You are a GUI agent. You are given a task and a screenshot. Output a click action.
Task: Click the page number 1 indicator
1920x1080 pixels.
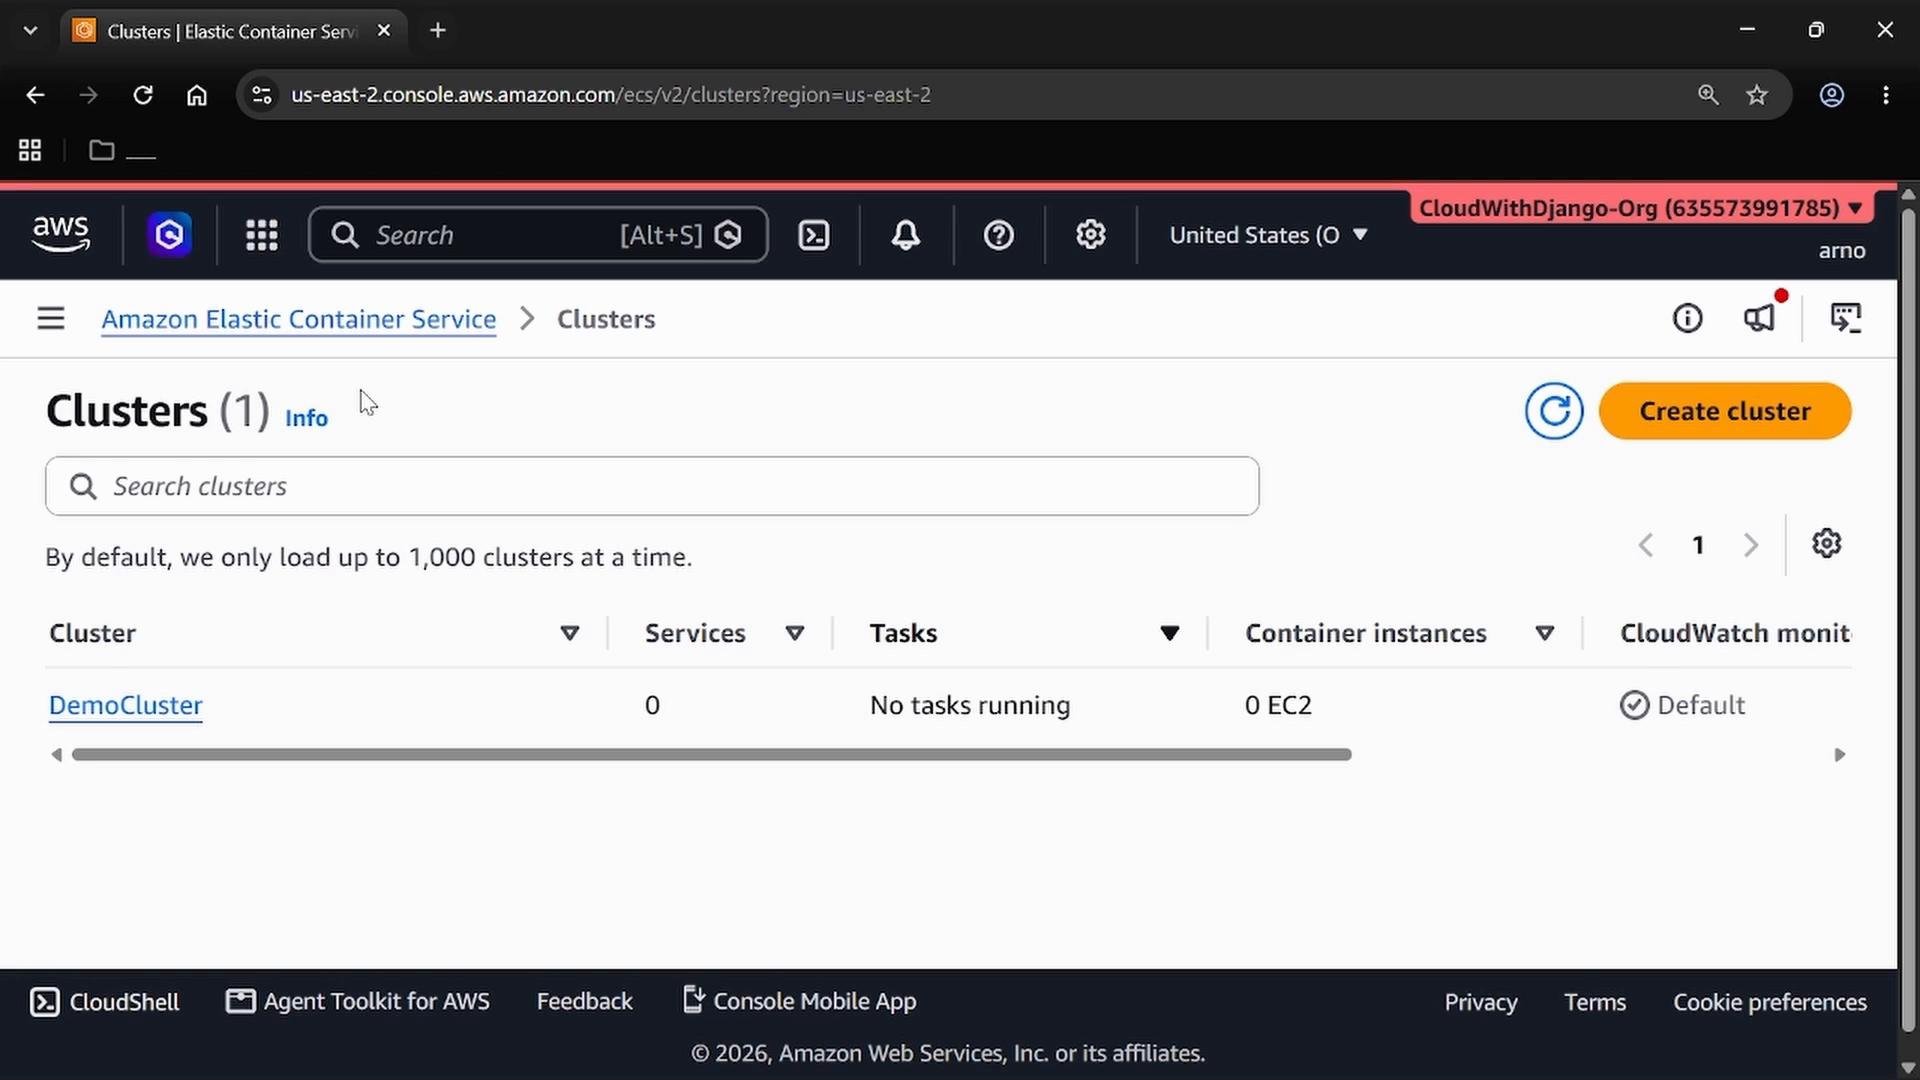point(1698,545)
